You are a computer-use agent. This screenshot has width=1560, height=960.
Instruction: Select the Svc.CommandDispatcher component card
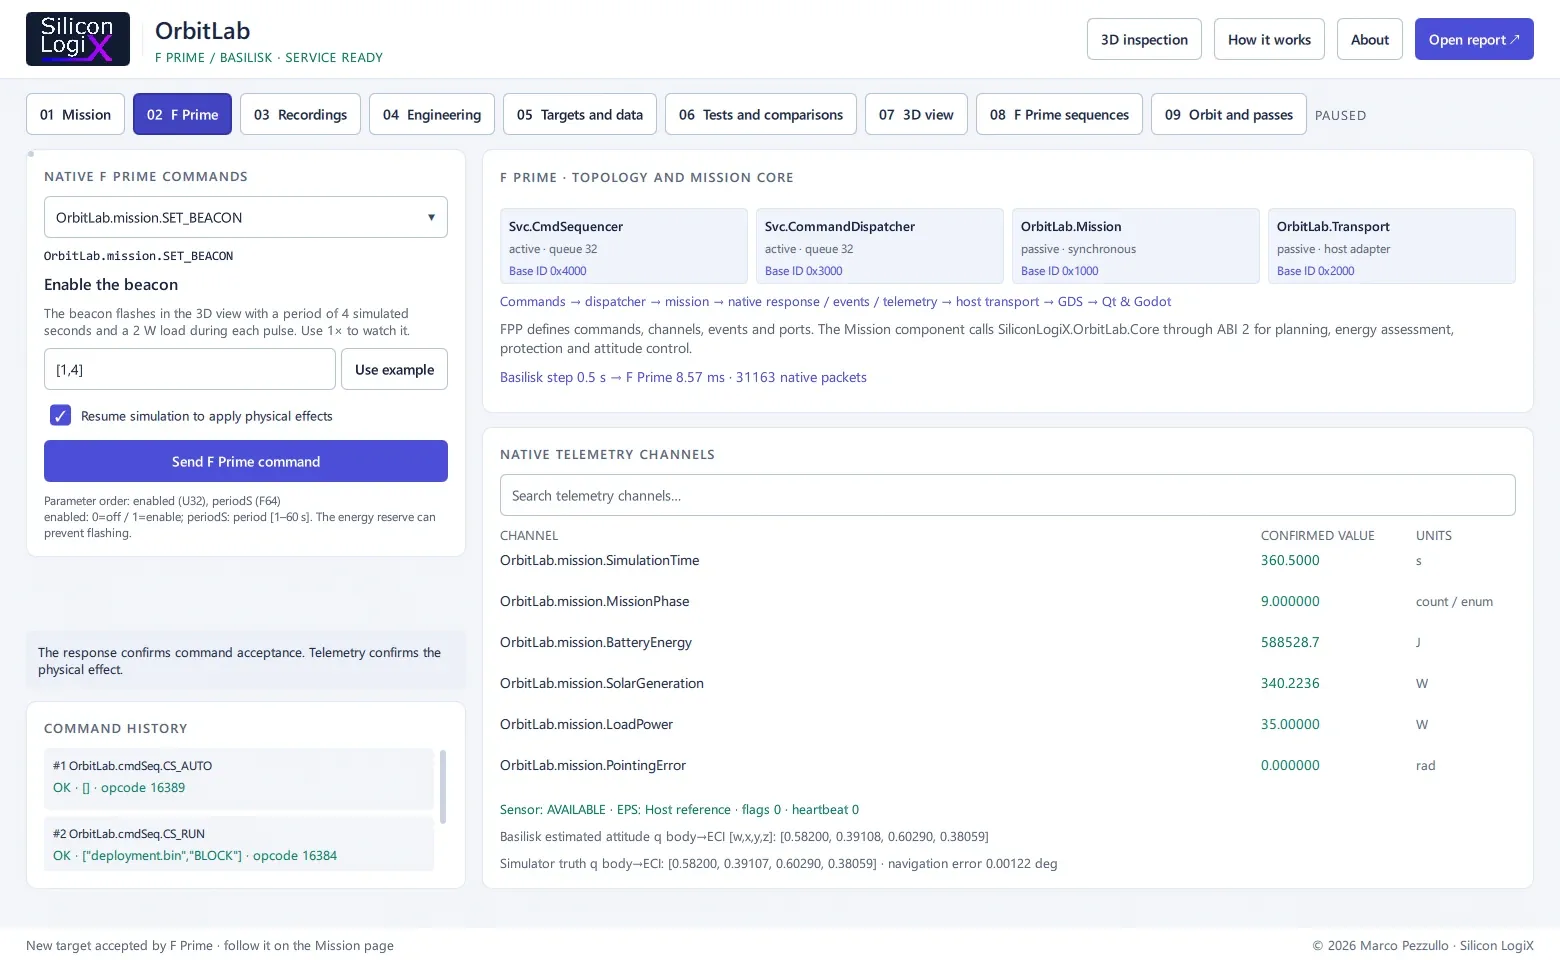pos(880,246)
